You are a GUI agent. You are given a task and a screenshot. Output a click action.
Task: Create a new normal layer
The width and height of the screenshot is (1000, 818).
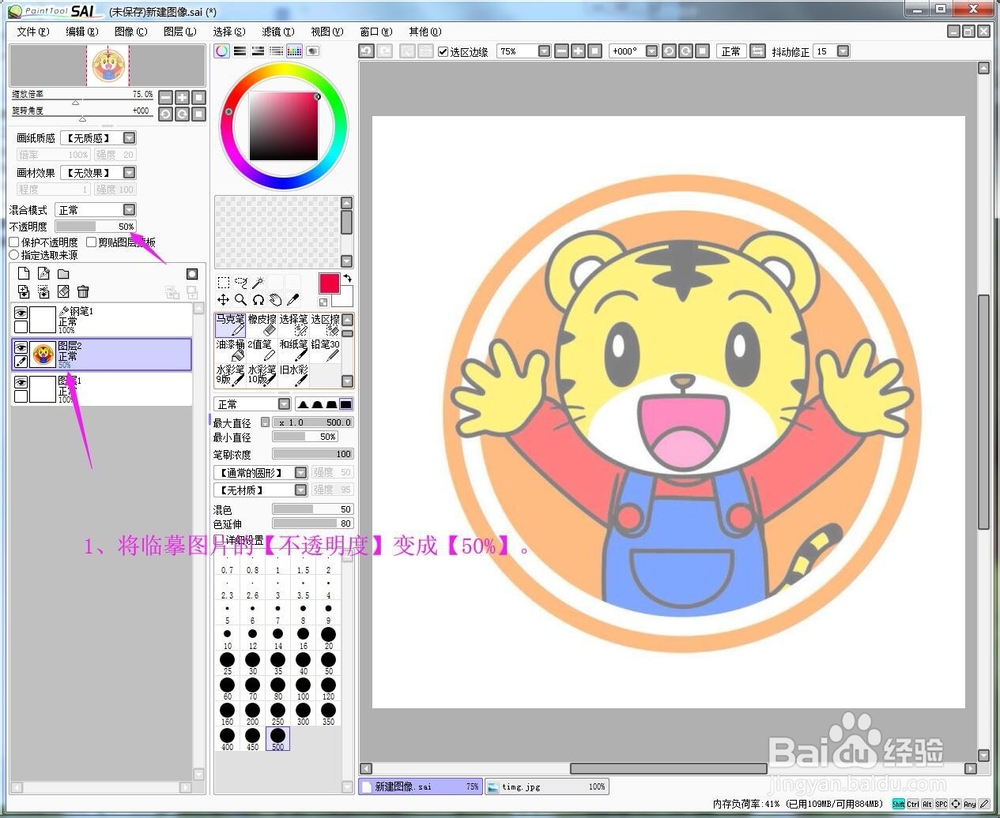click(x=24, y=274)
